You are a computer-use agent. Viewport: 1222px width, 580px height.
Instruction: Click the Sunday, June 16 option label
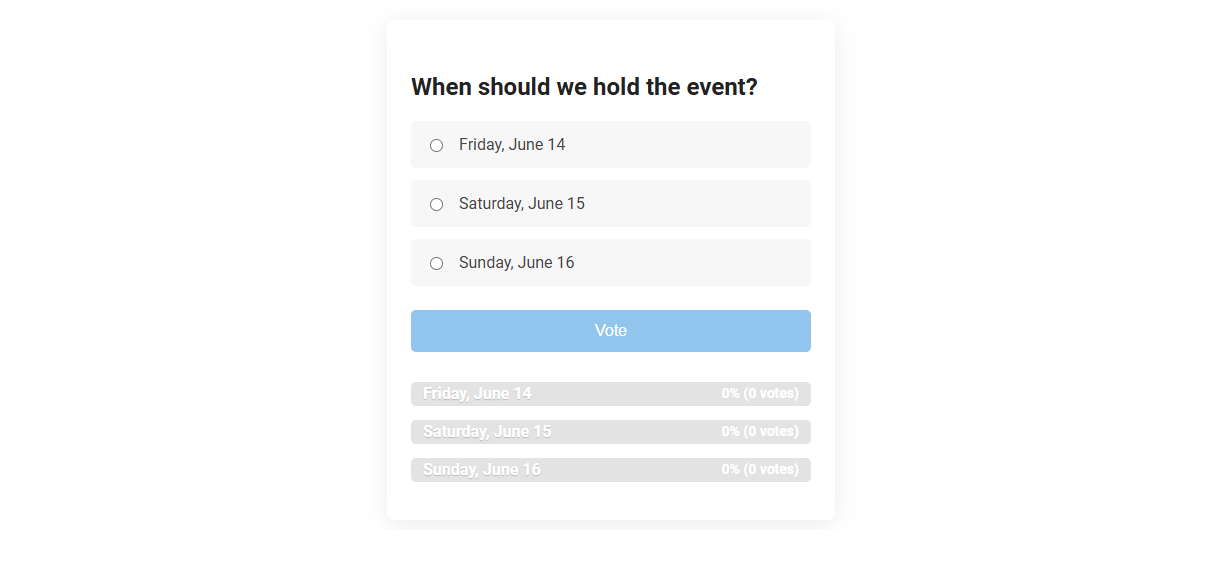coord(515,262)
